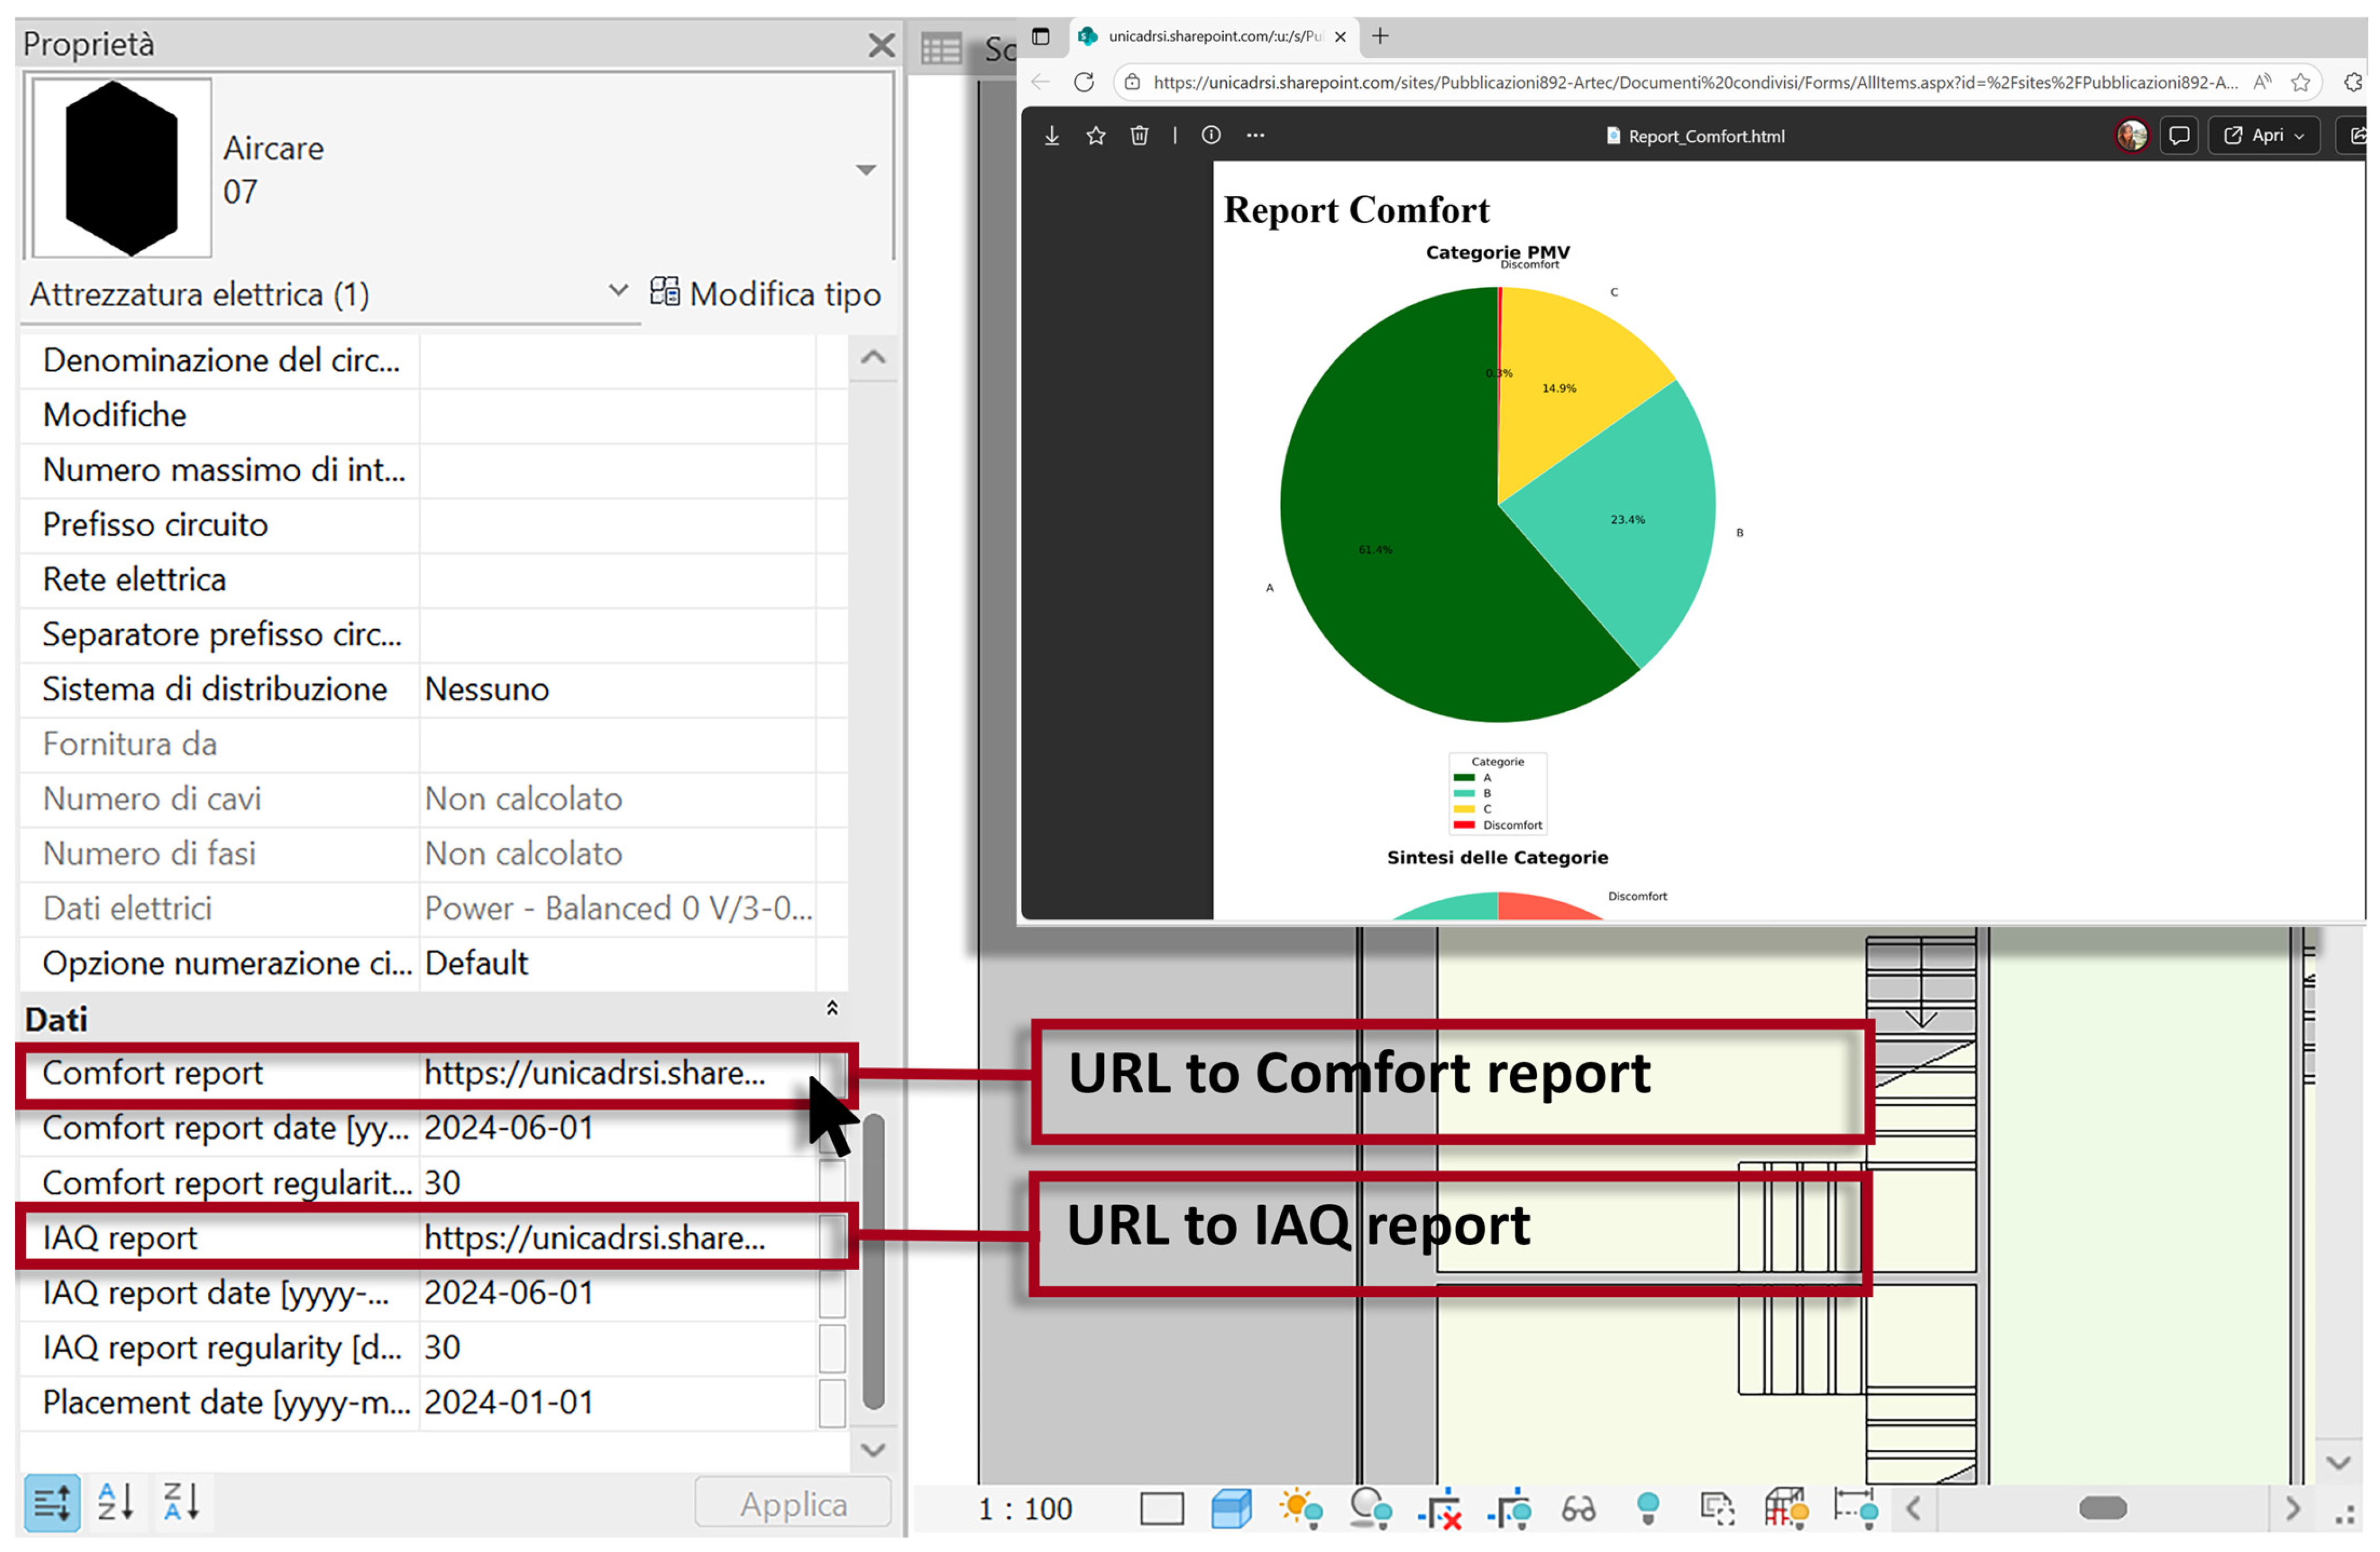
Task: Open file details info icon
Action: tap(1211, 135)
